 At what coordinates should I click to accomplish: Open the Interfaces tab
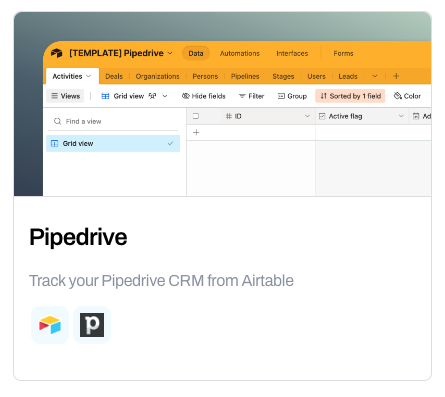tap(292, 53)
